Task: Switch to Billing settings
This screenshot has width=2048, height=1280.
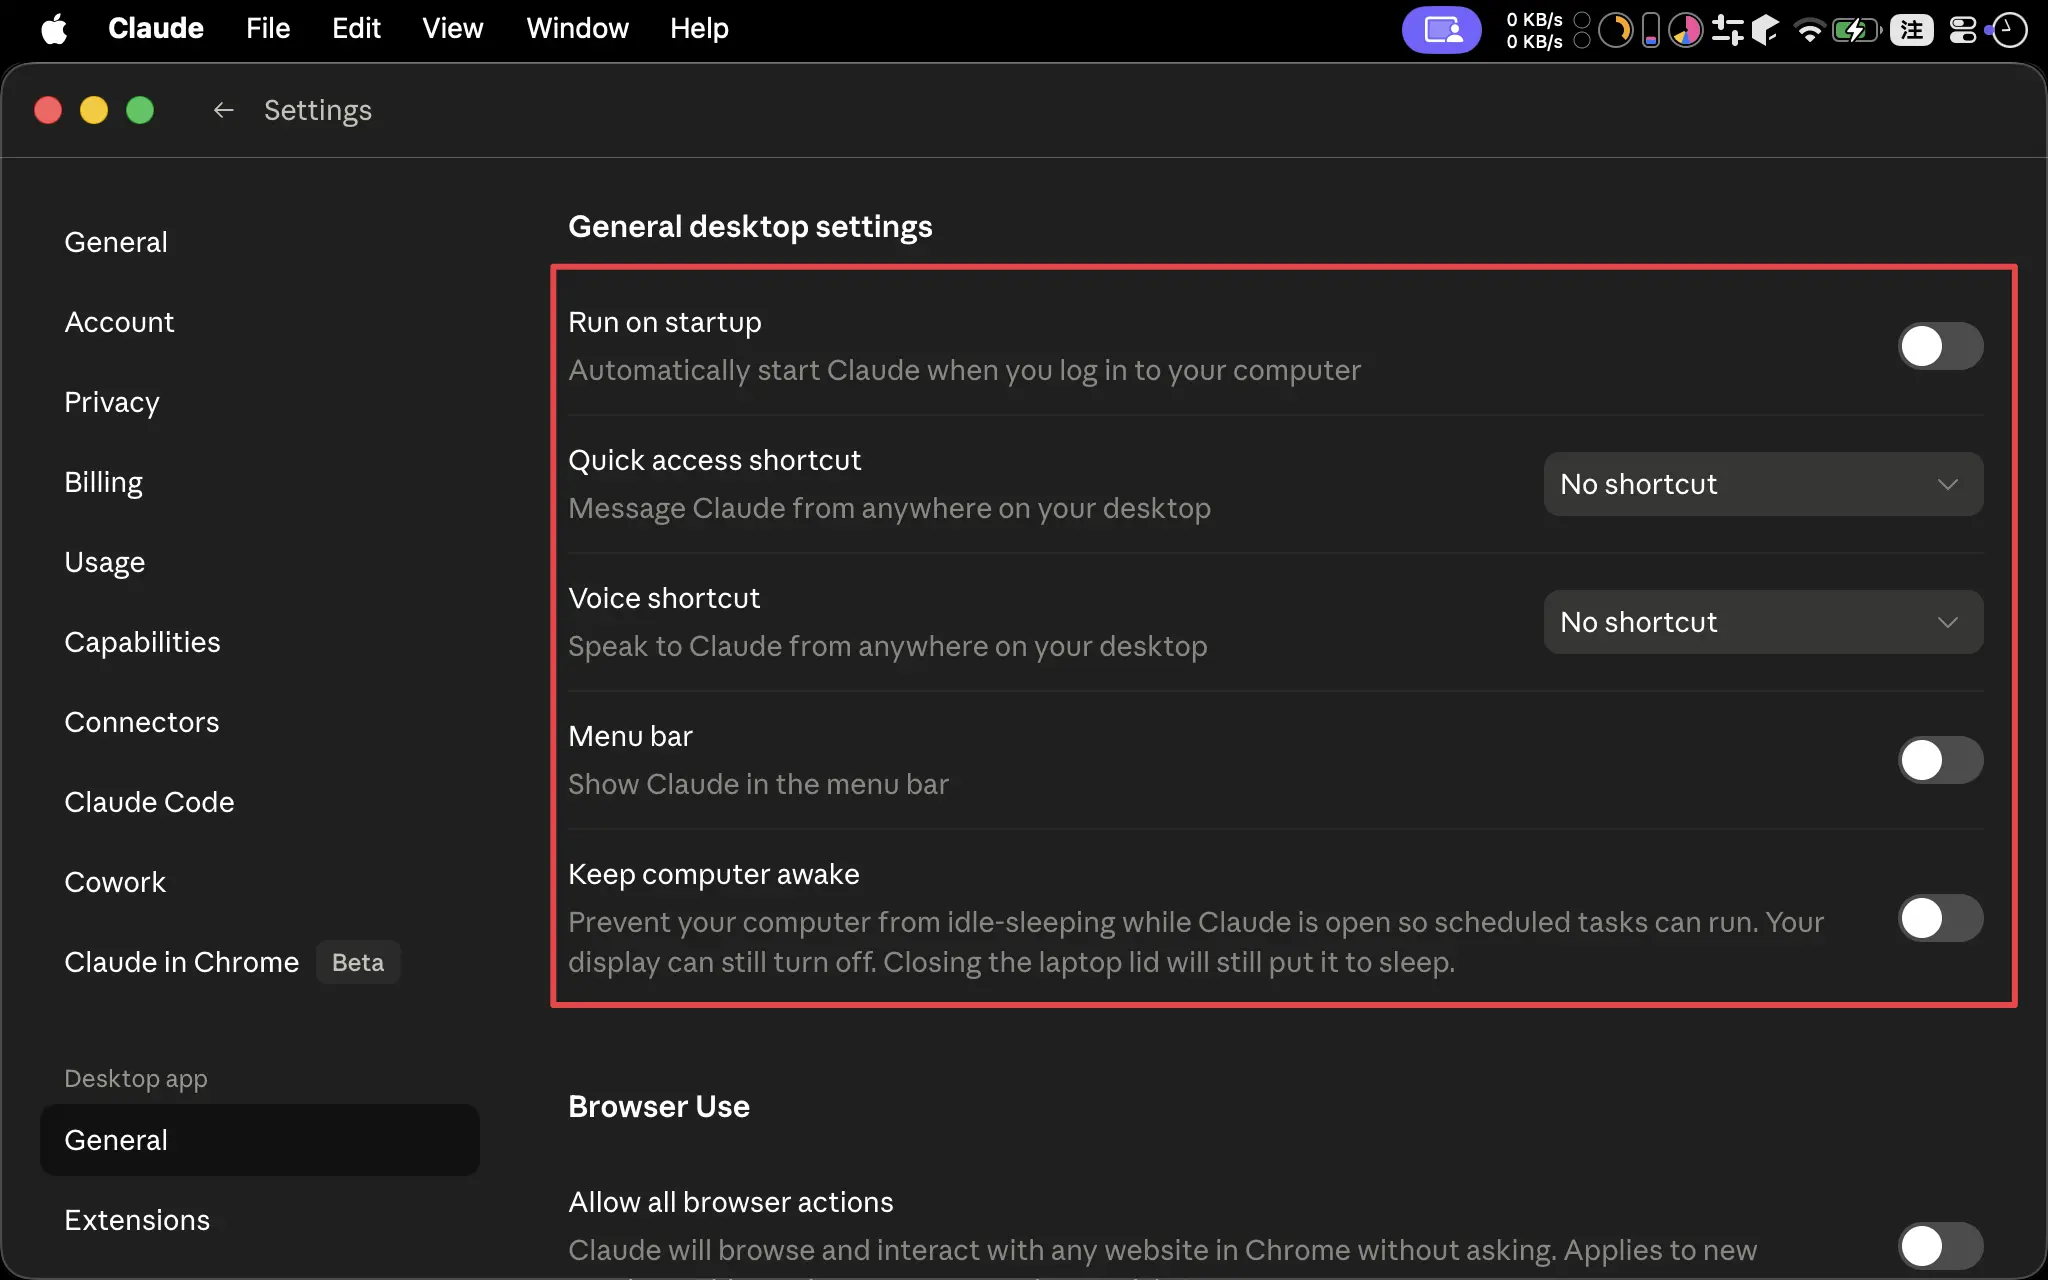Action: (103, 482)
